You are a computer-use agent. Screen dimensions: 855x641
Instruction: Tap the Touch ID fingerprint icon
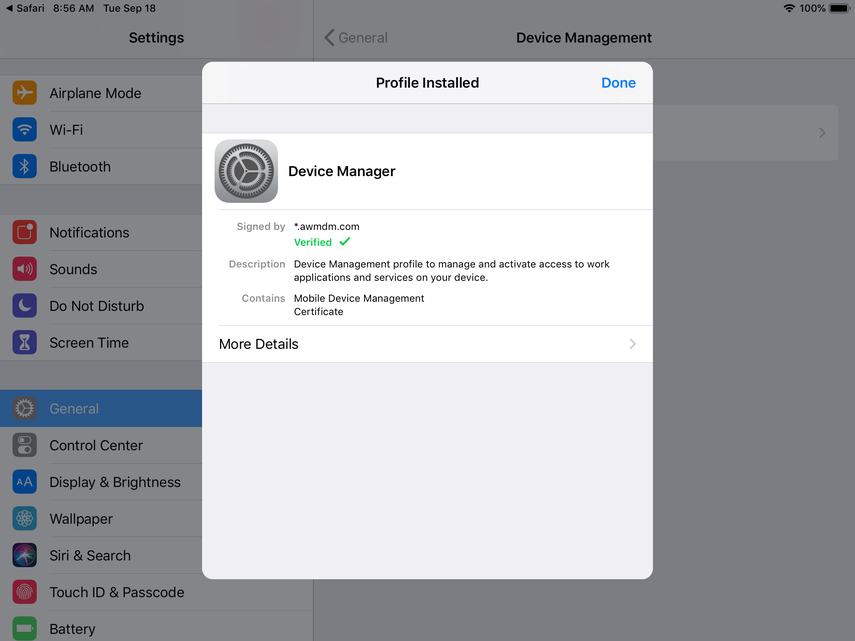pos(25,592)
